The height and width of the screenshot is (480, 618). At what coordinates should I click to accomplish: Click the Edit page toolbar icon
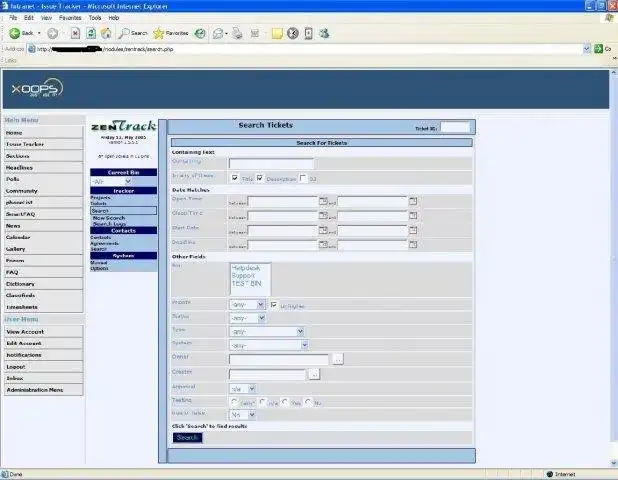255,33
